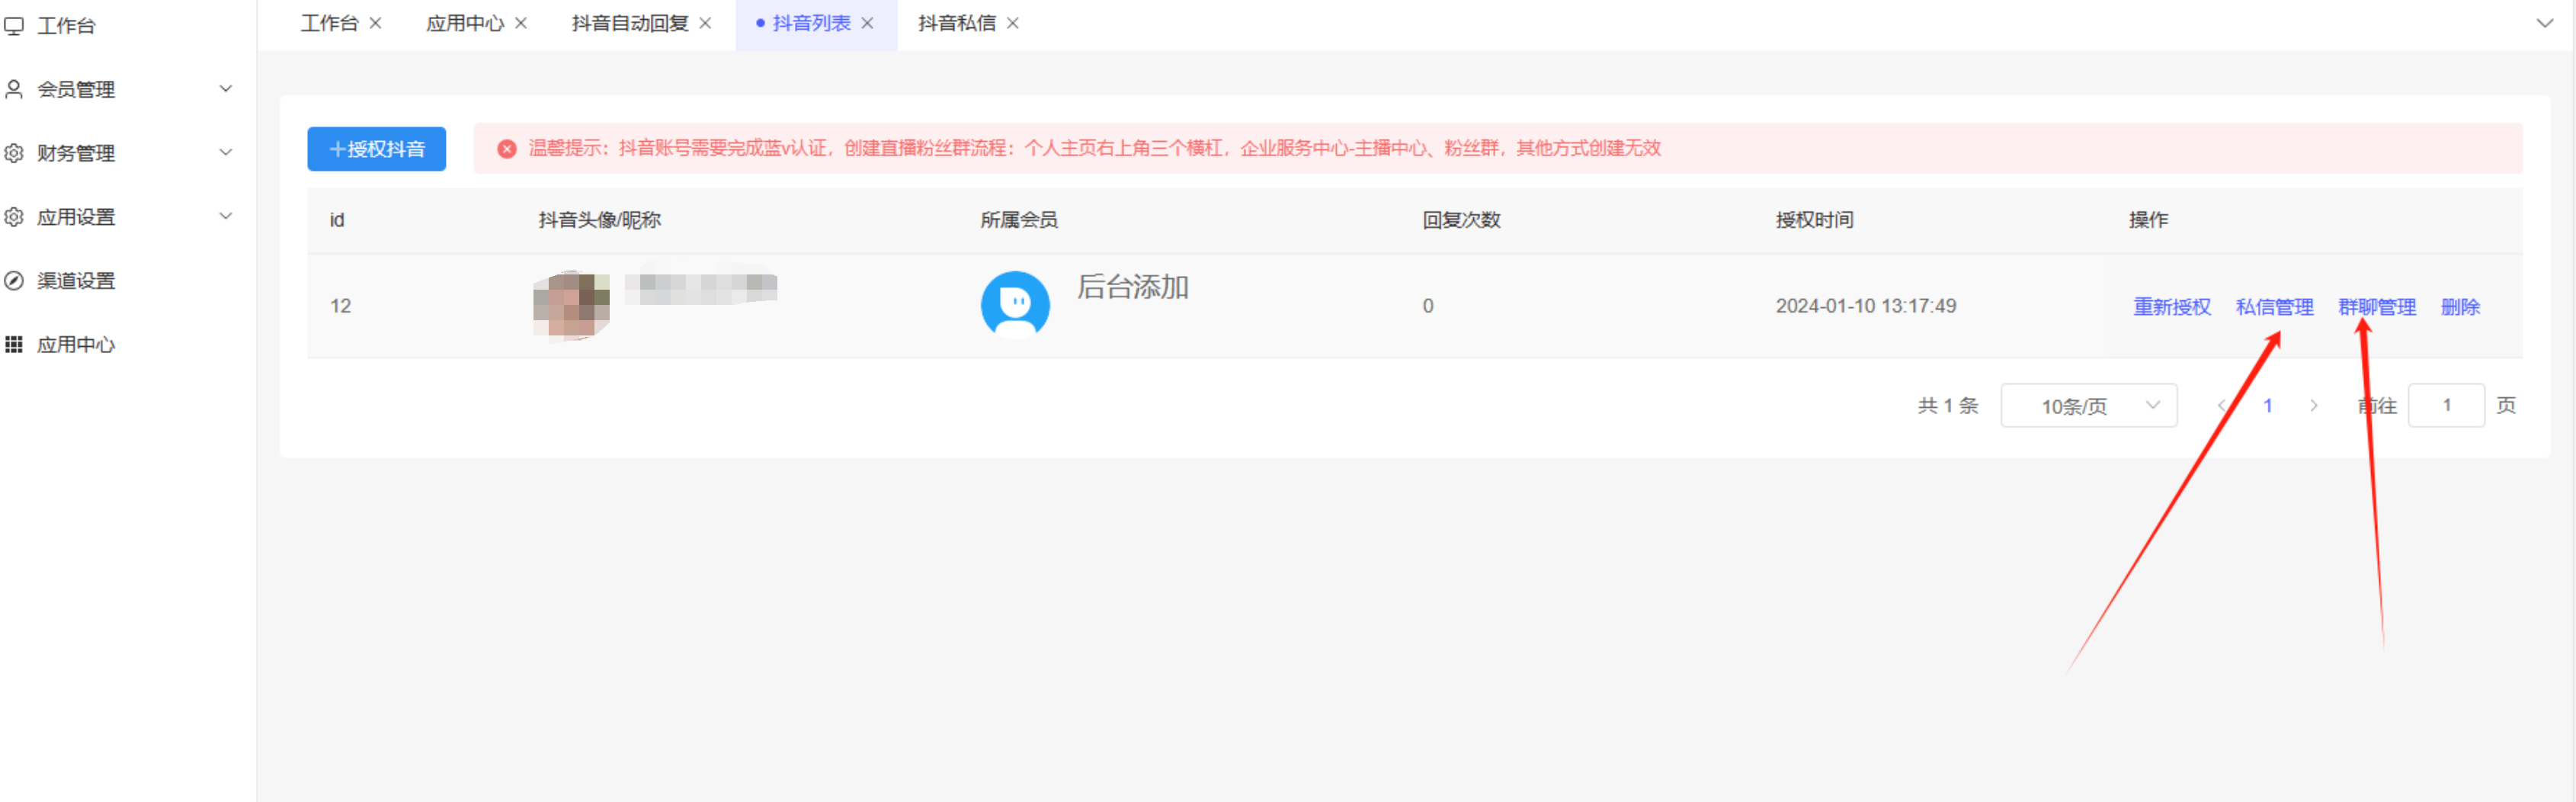
Task: Click the id cell showing 12
Action: tap(340, 306)
